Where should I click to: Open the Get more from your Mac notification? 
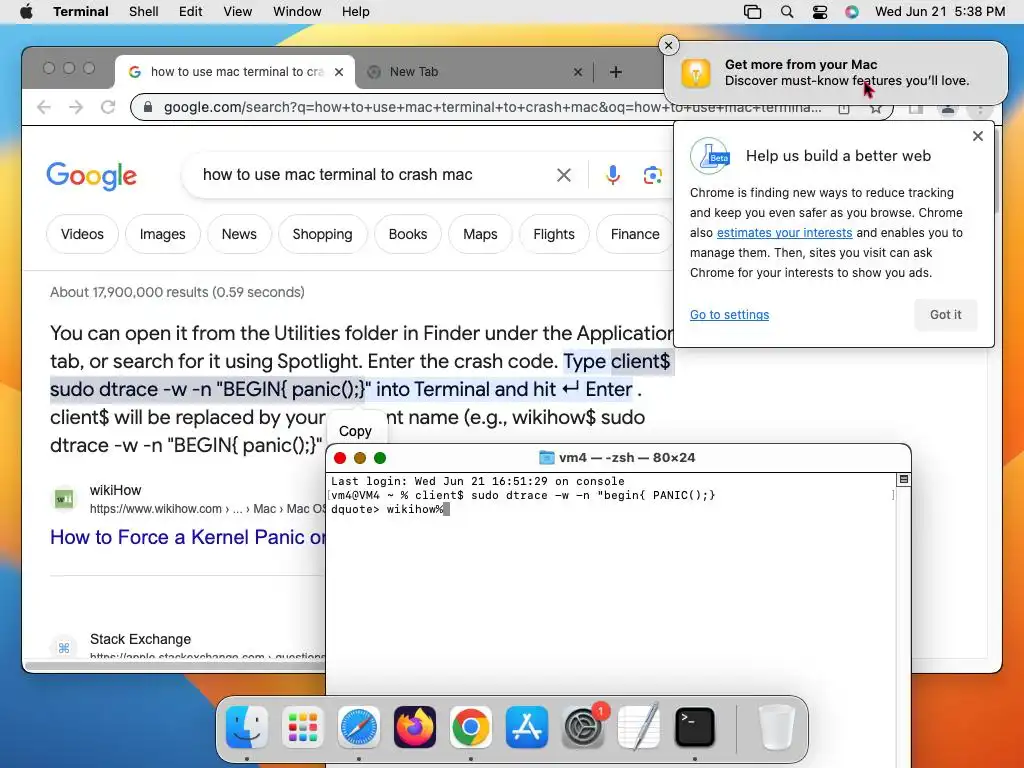click(836, 72)
